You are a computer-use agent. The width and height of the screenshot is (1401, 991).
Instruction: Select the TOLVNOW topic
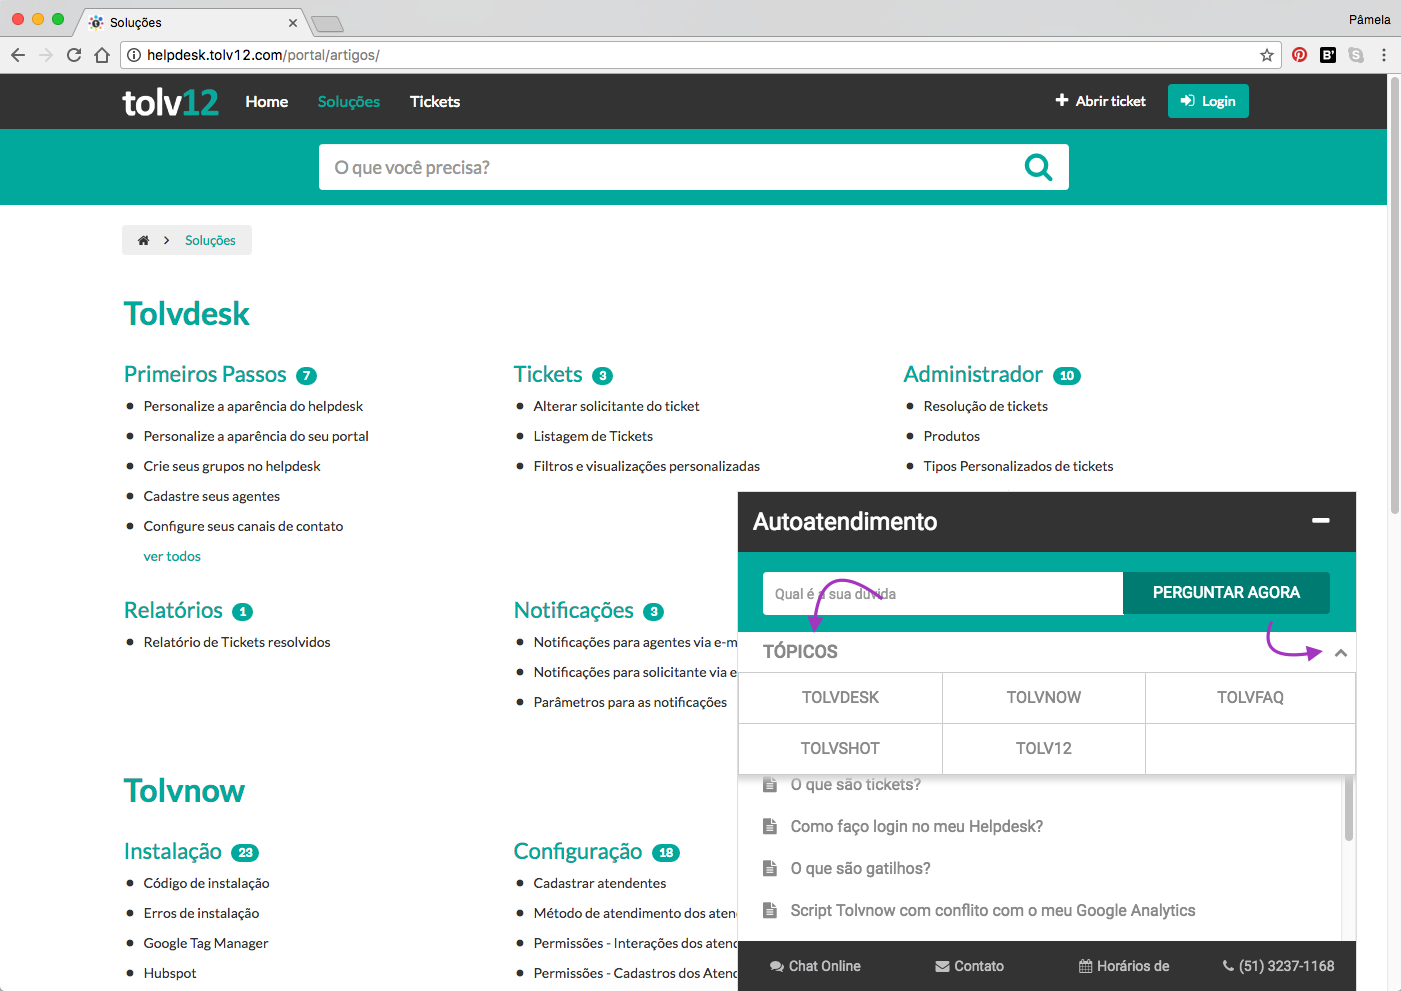click(x=1044, y=698)
